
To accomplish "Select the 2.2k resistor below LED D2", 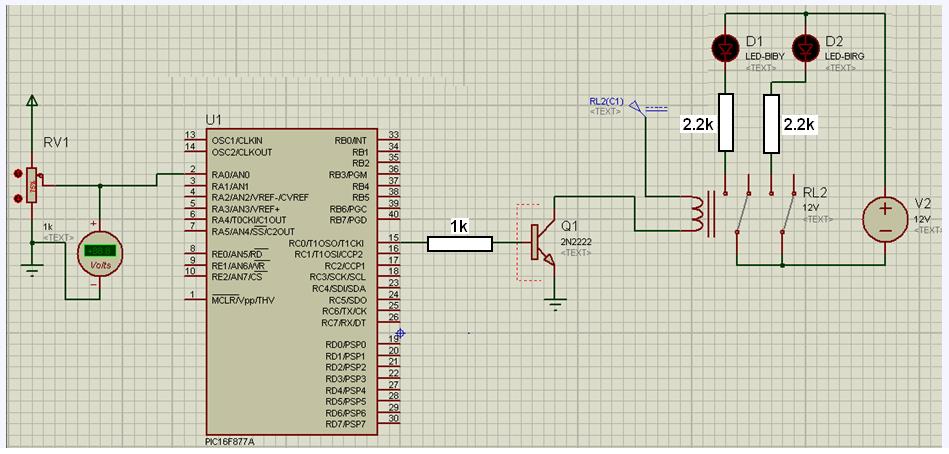I will pos(771,123).
